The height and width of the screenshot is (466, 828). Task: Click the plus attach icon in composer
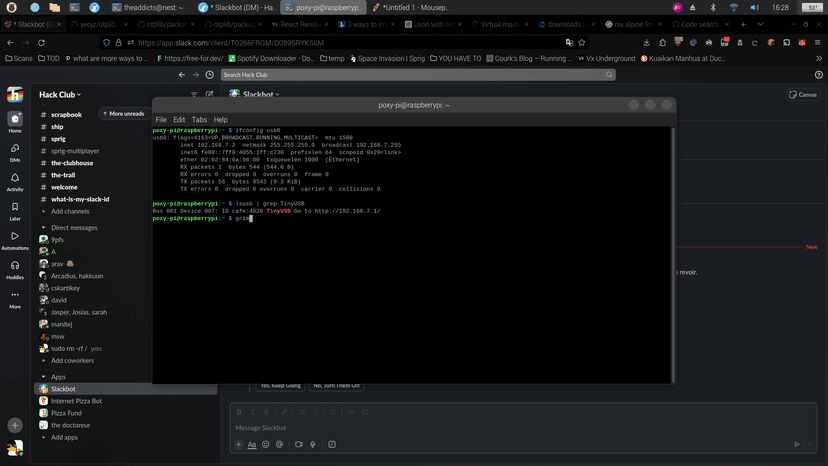coord(238,444)
